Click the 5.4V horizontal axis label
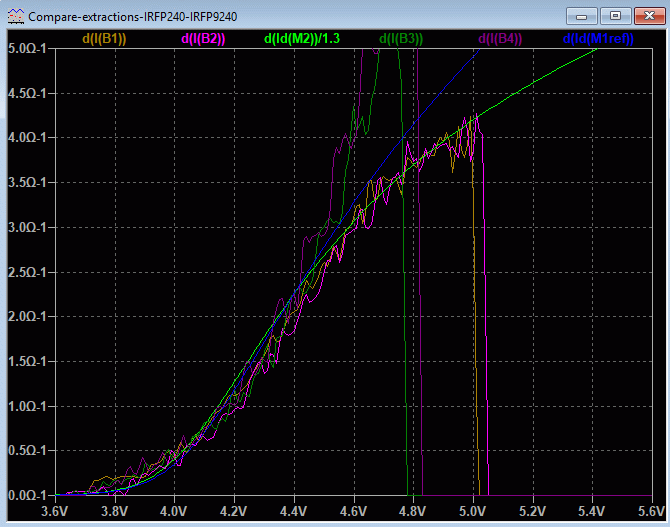Viewport: 670px width, 527px height. (592, 511)
